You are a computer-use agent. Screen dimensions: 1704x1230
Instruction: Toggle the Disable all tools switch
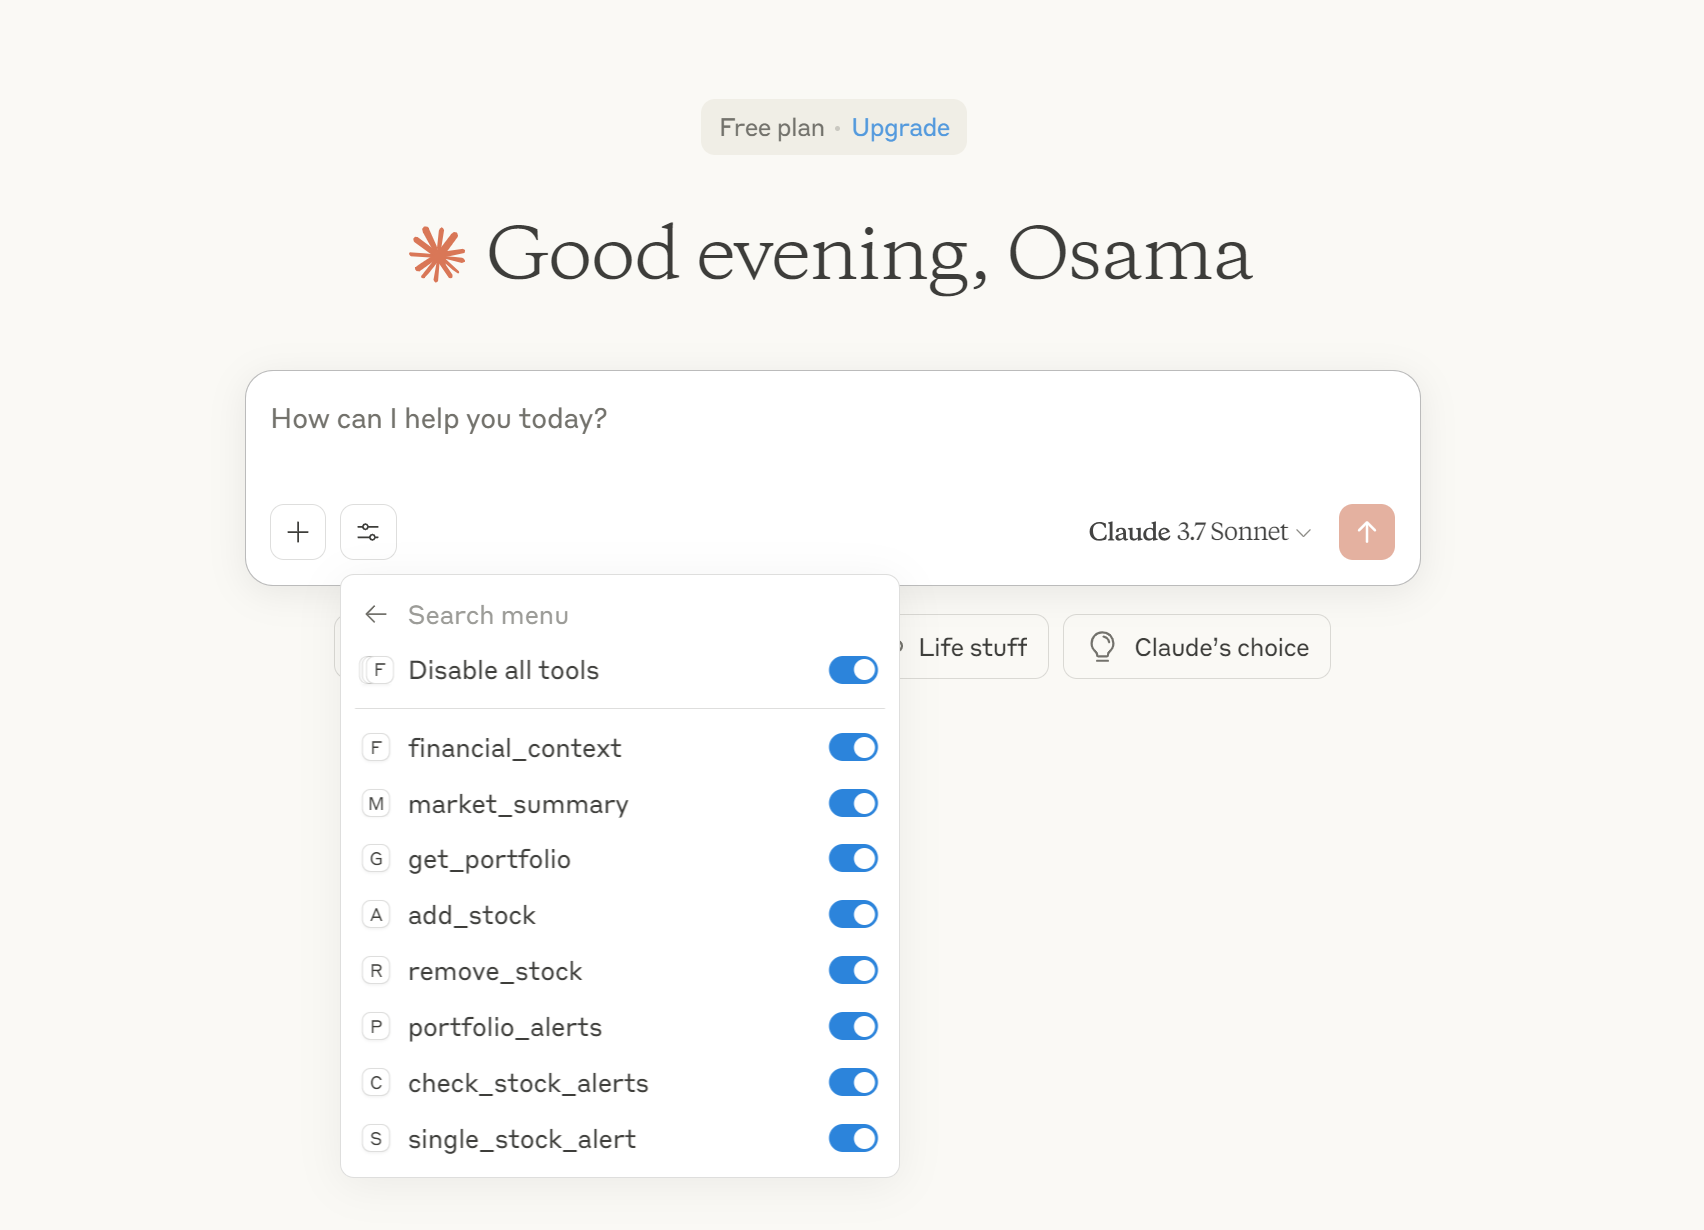(853, 669)
